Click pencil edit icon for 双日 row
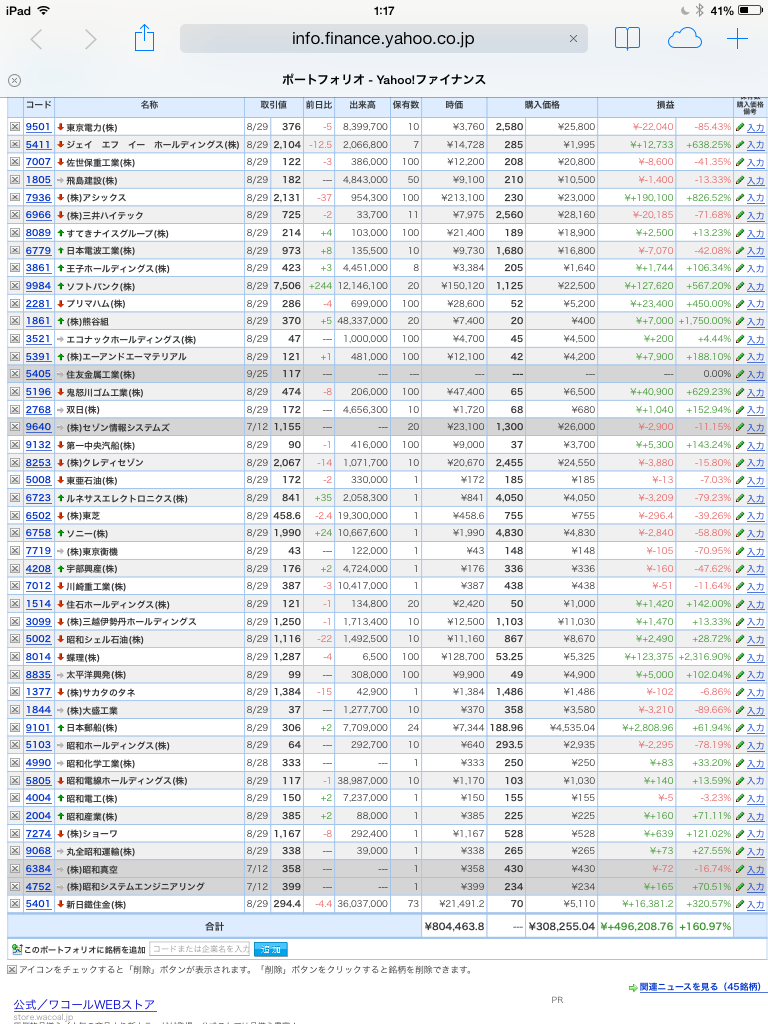Image resolution: width=768 pixels, height=1024 pixels. (740, 410)
